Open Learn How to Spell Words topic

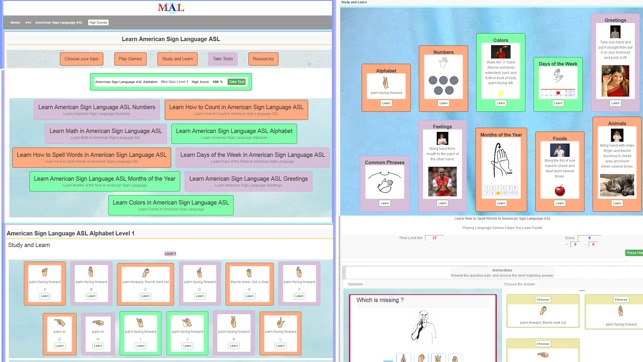(x=91, y=157)
